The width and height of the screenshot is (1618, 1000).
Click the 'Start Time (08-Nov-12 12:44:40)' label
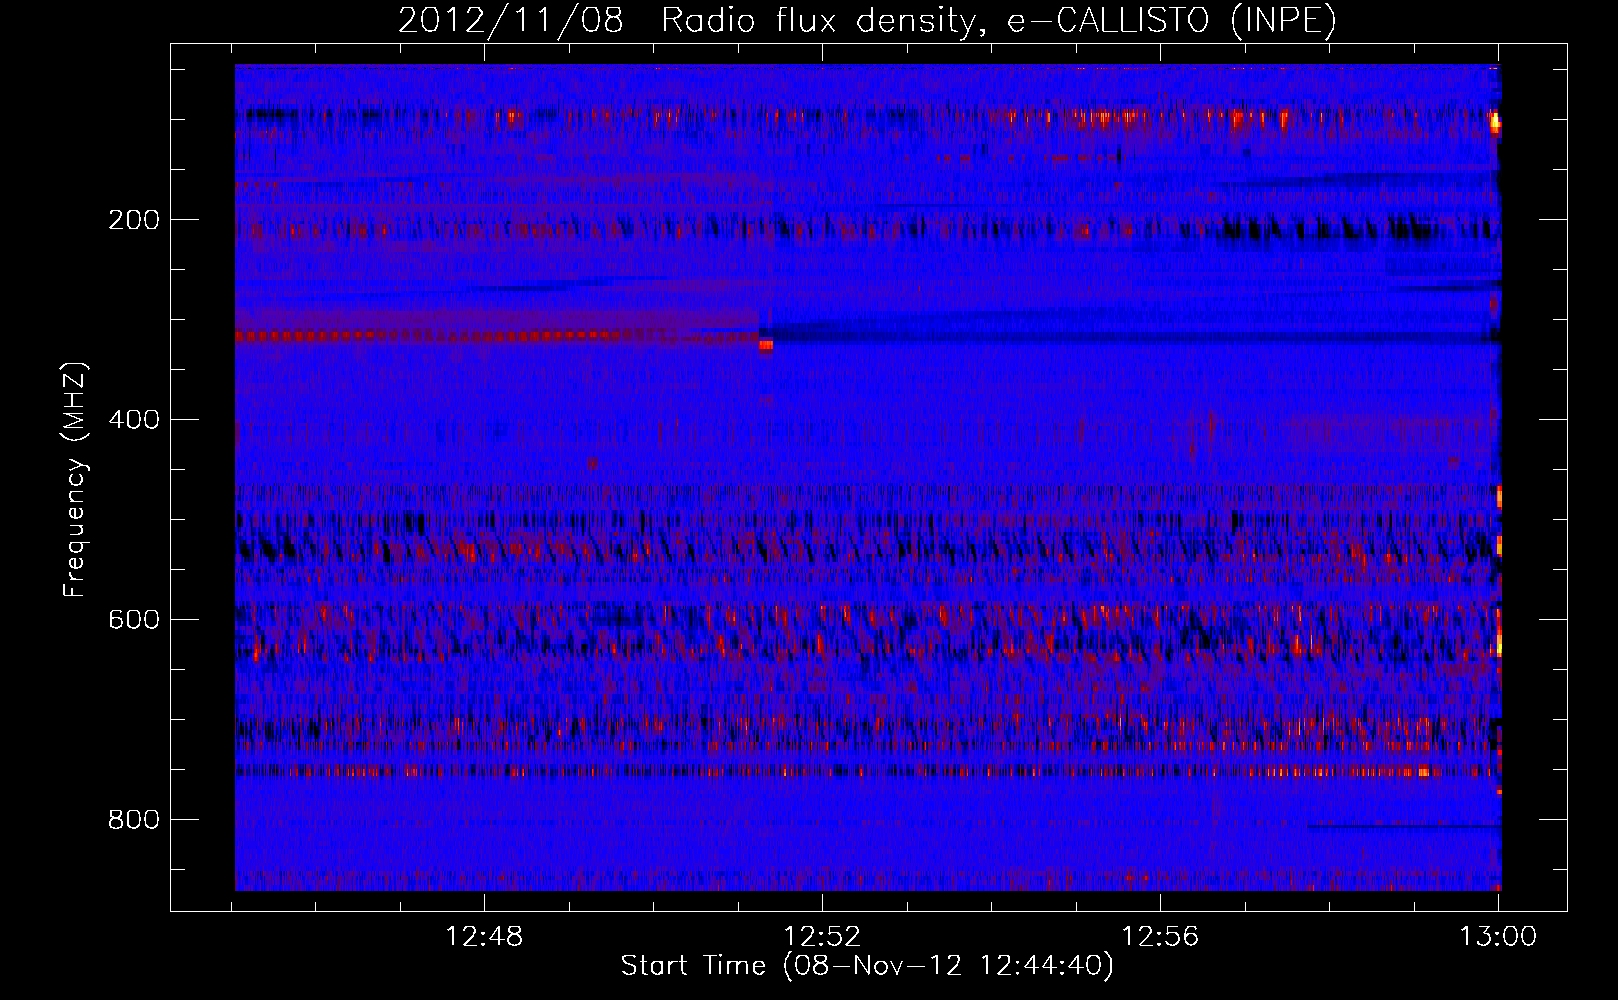click(x=867, y=966)
